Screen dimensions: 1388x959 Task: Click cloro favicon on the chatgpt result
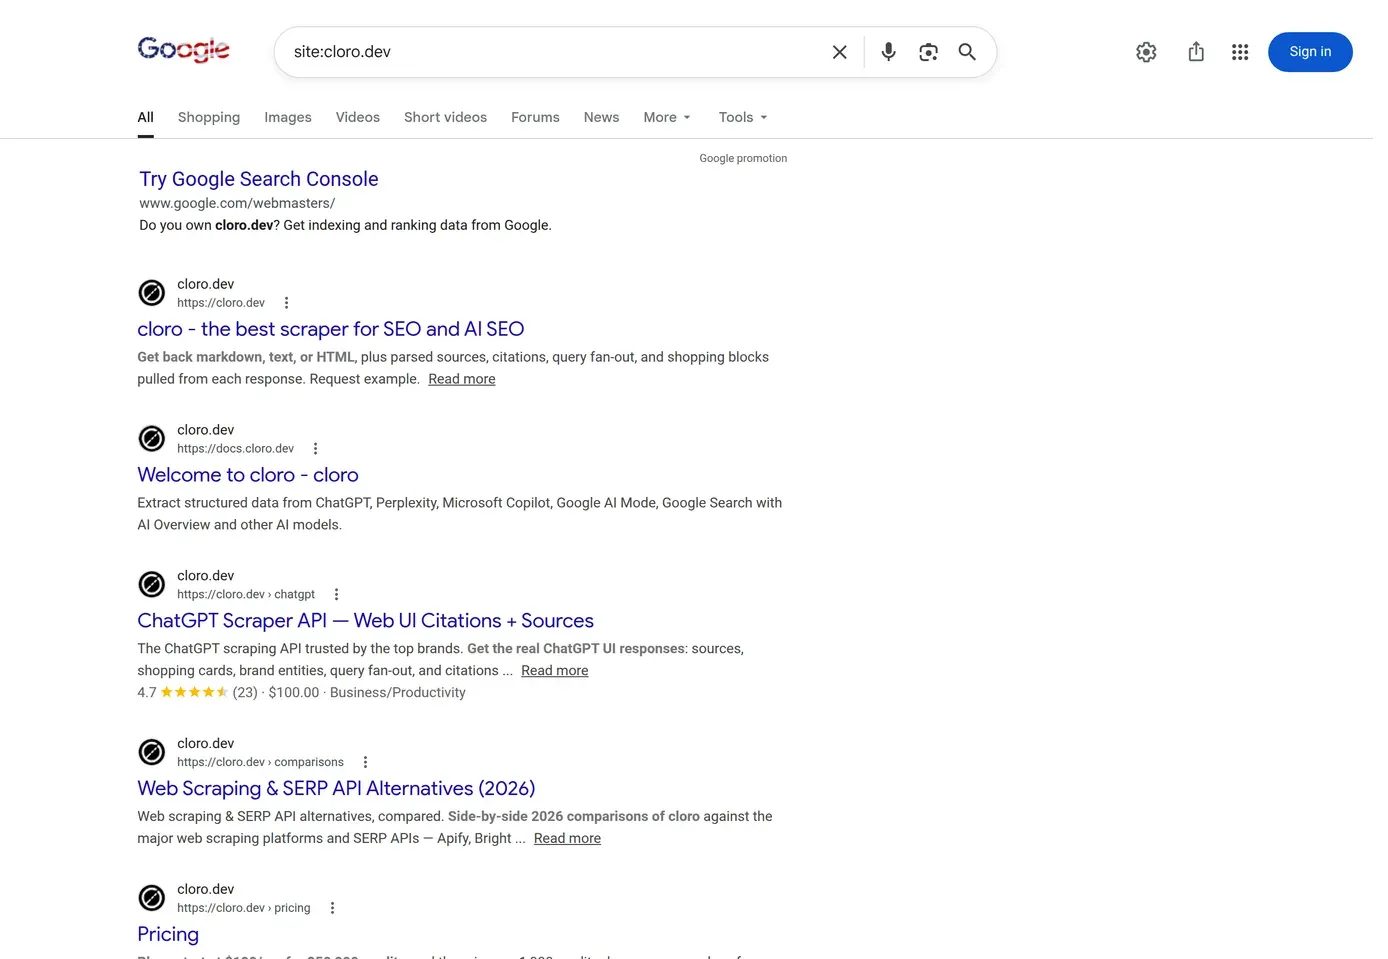click(152, 584)
